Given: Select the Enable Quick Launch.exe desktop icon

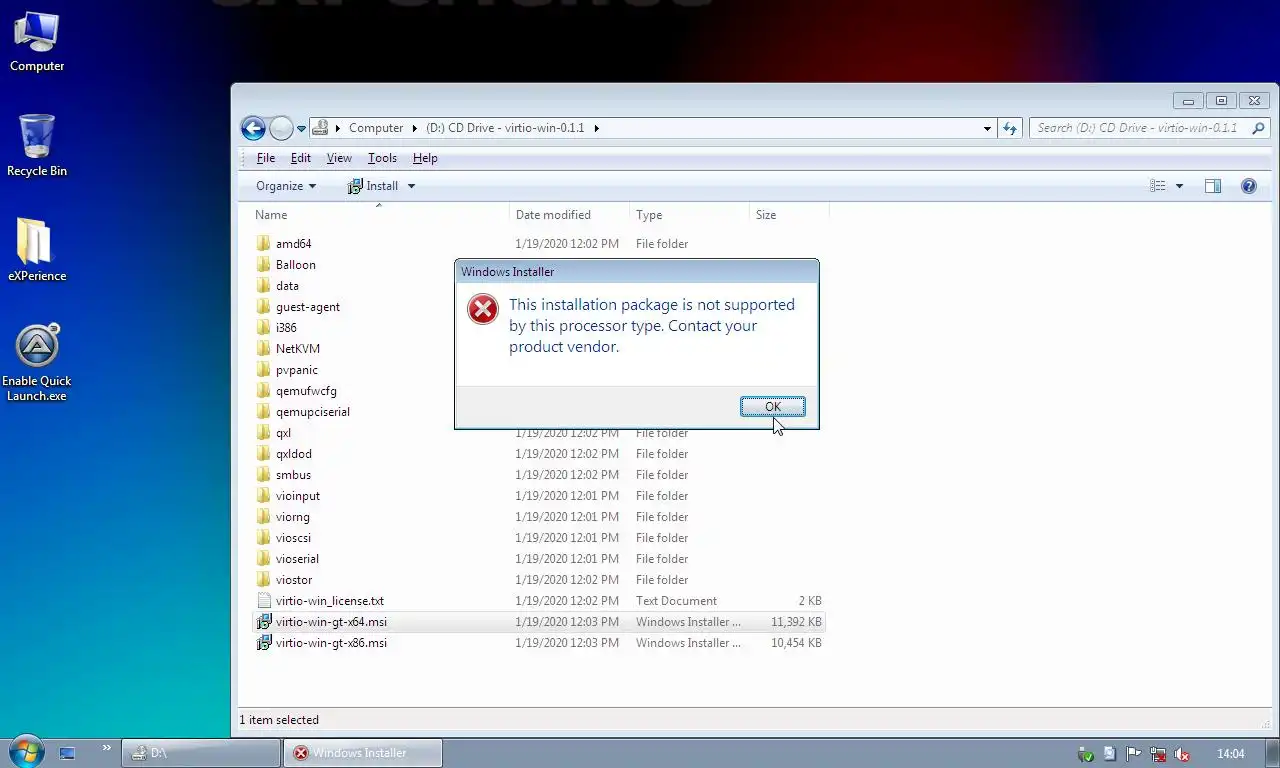Looking at the screenshot, I should pos(37,362).
